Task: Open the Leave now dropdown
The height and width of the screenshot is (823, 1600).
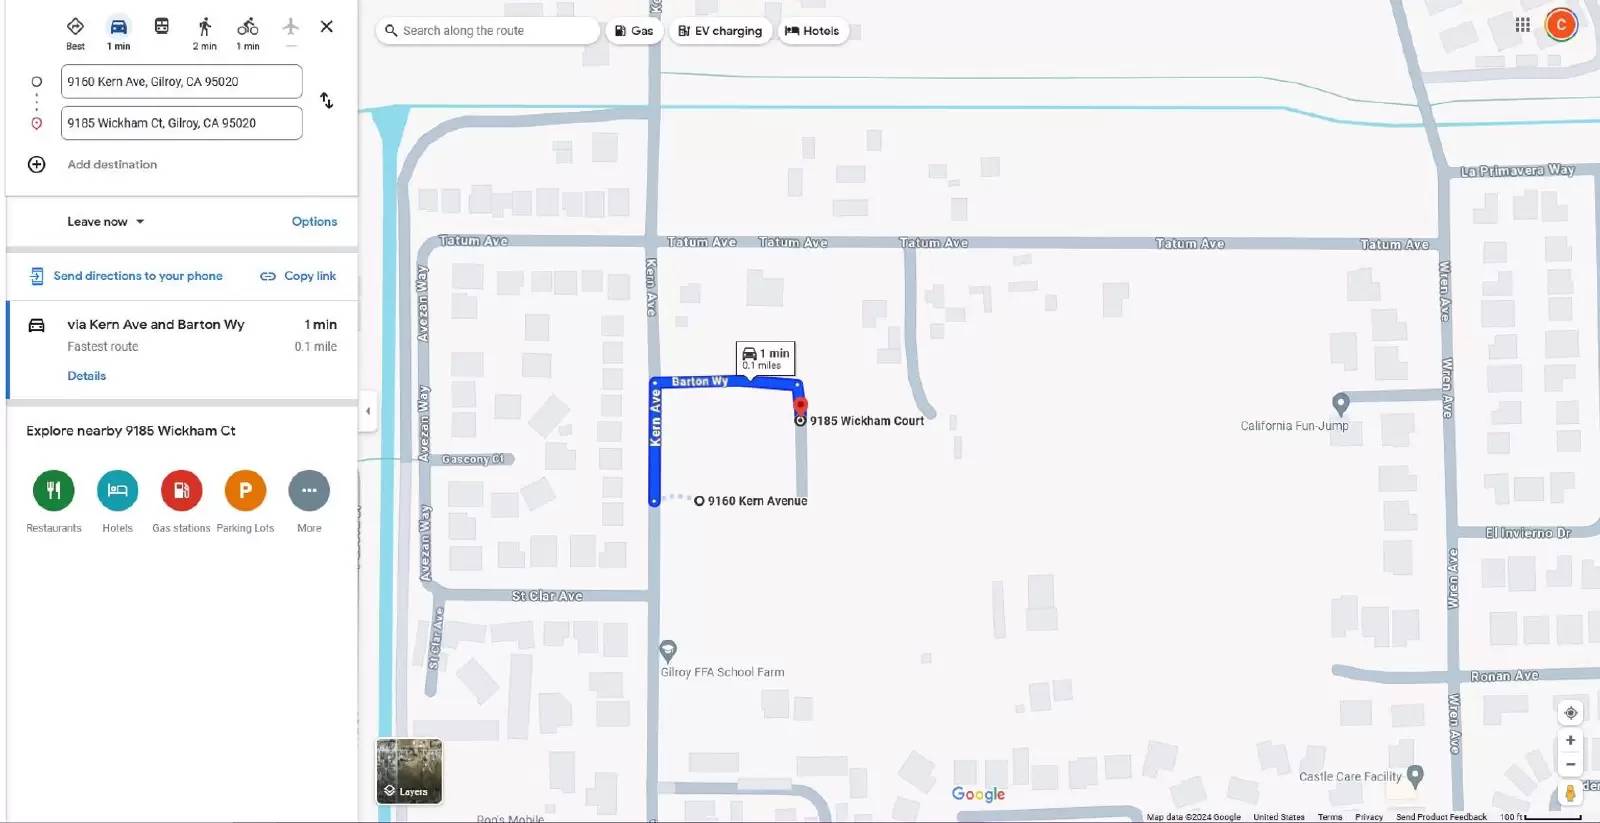Action: [x=106, y=222]
